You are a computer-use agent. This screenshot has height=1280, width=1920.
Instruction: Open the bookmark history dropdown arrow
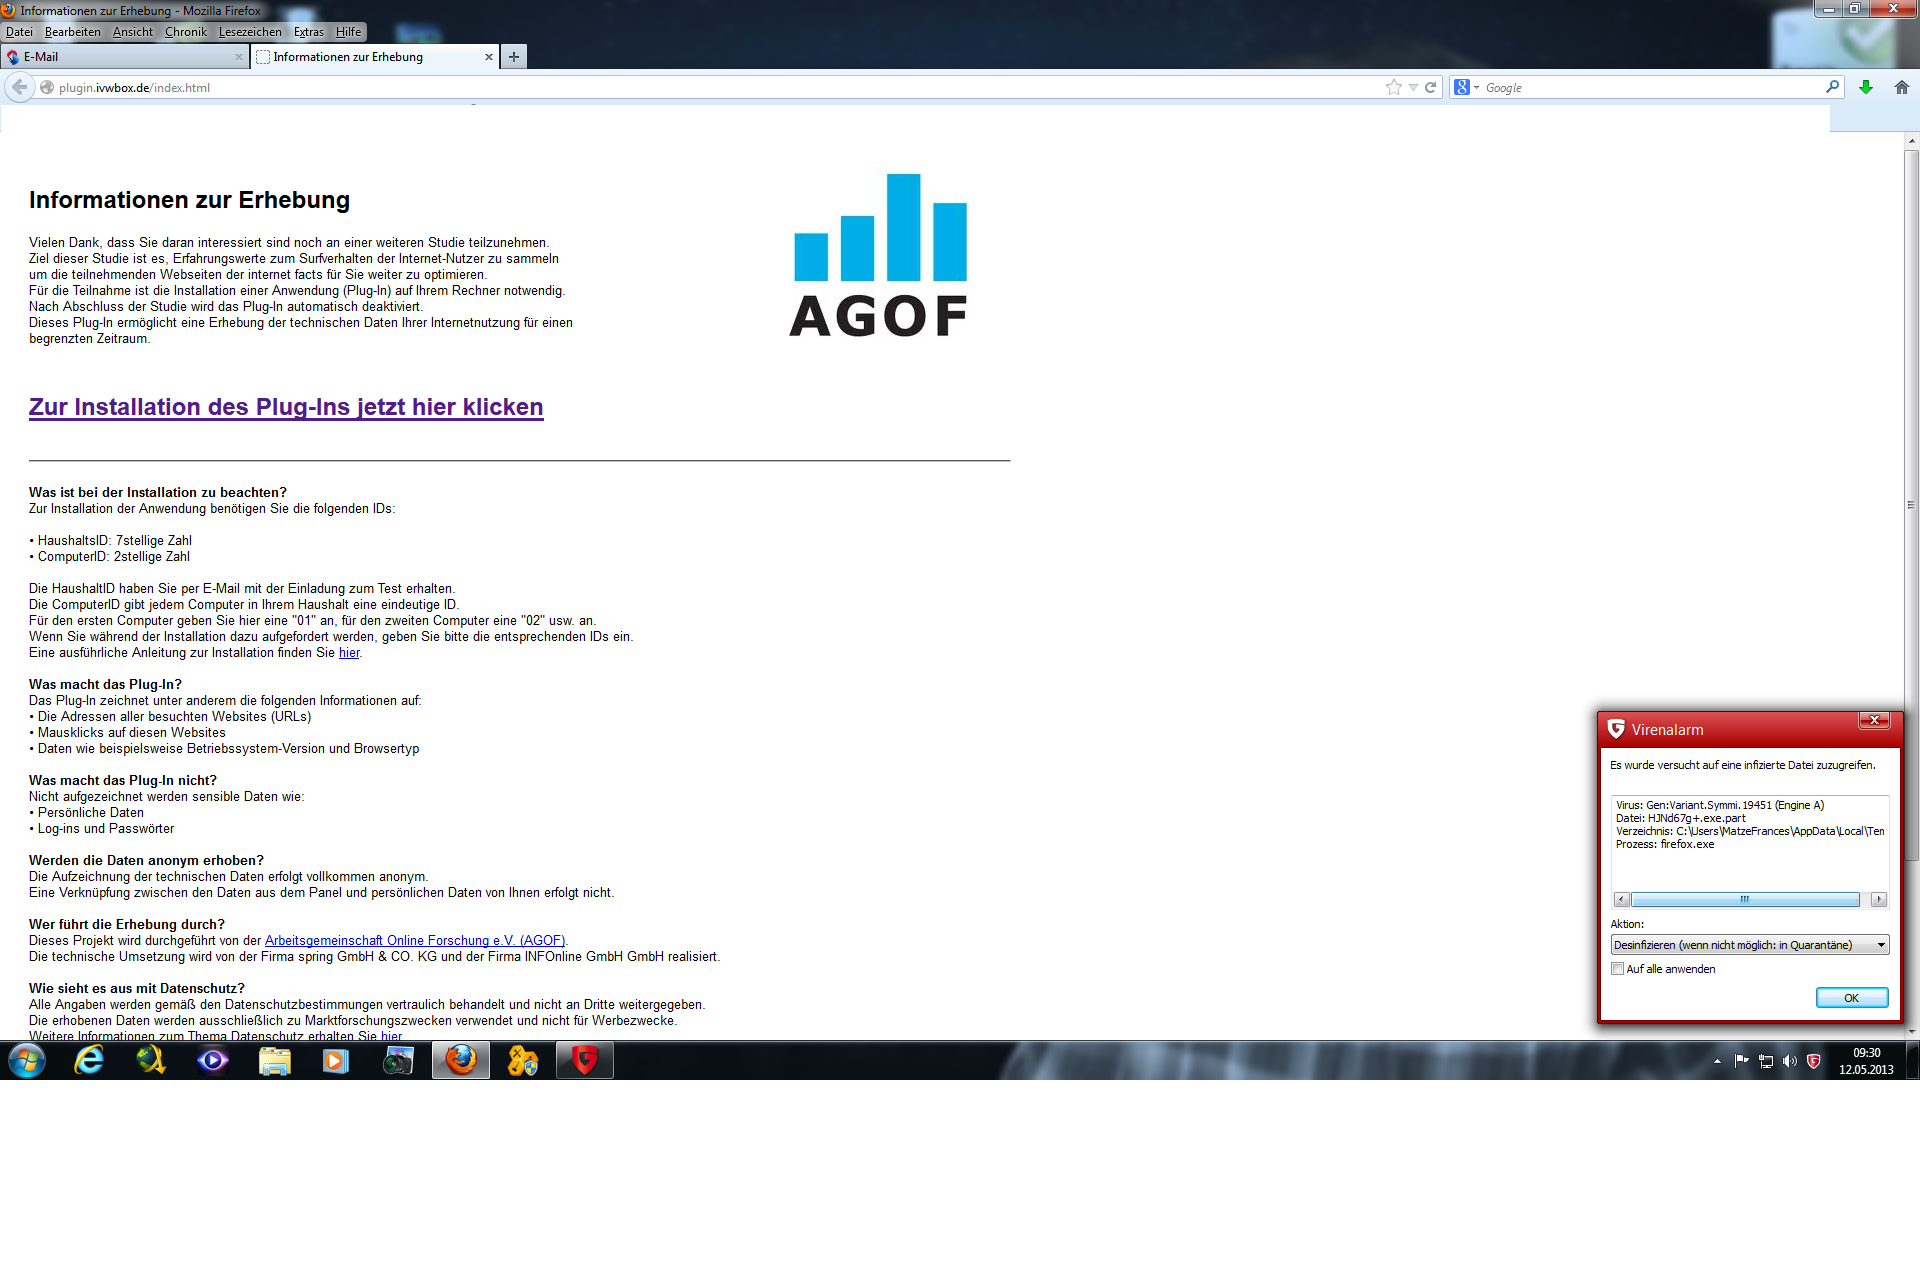1413,88
